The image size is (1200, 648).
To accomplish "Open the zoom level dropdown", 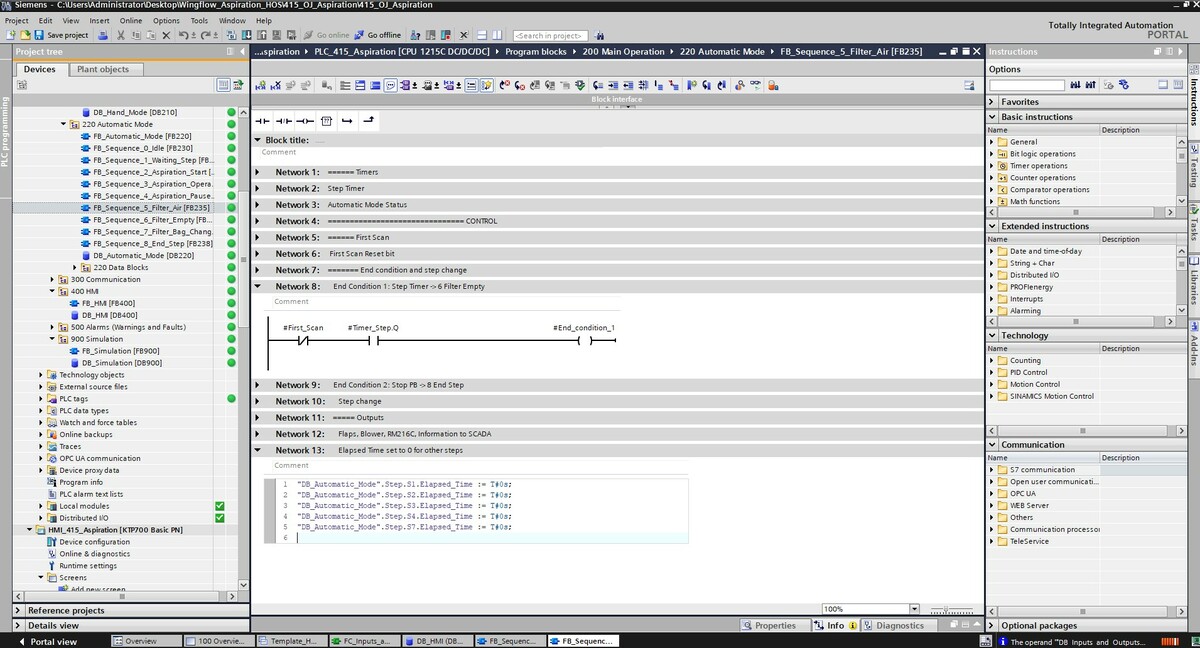I will point(914,609).
